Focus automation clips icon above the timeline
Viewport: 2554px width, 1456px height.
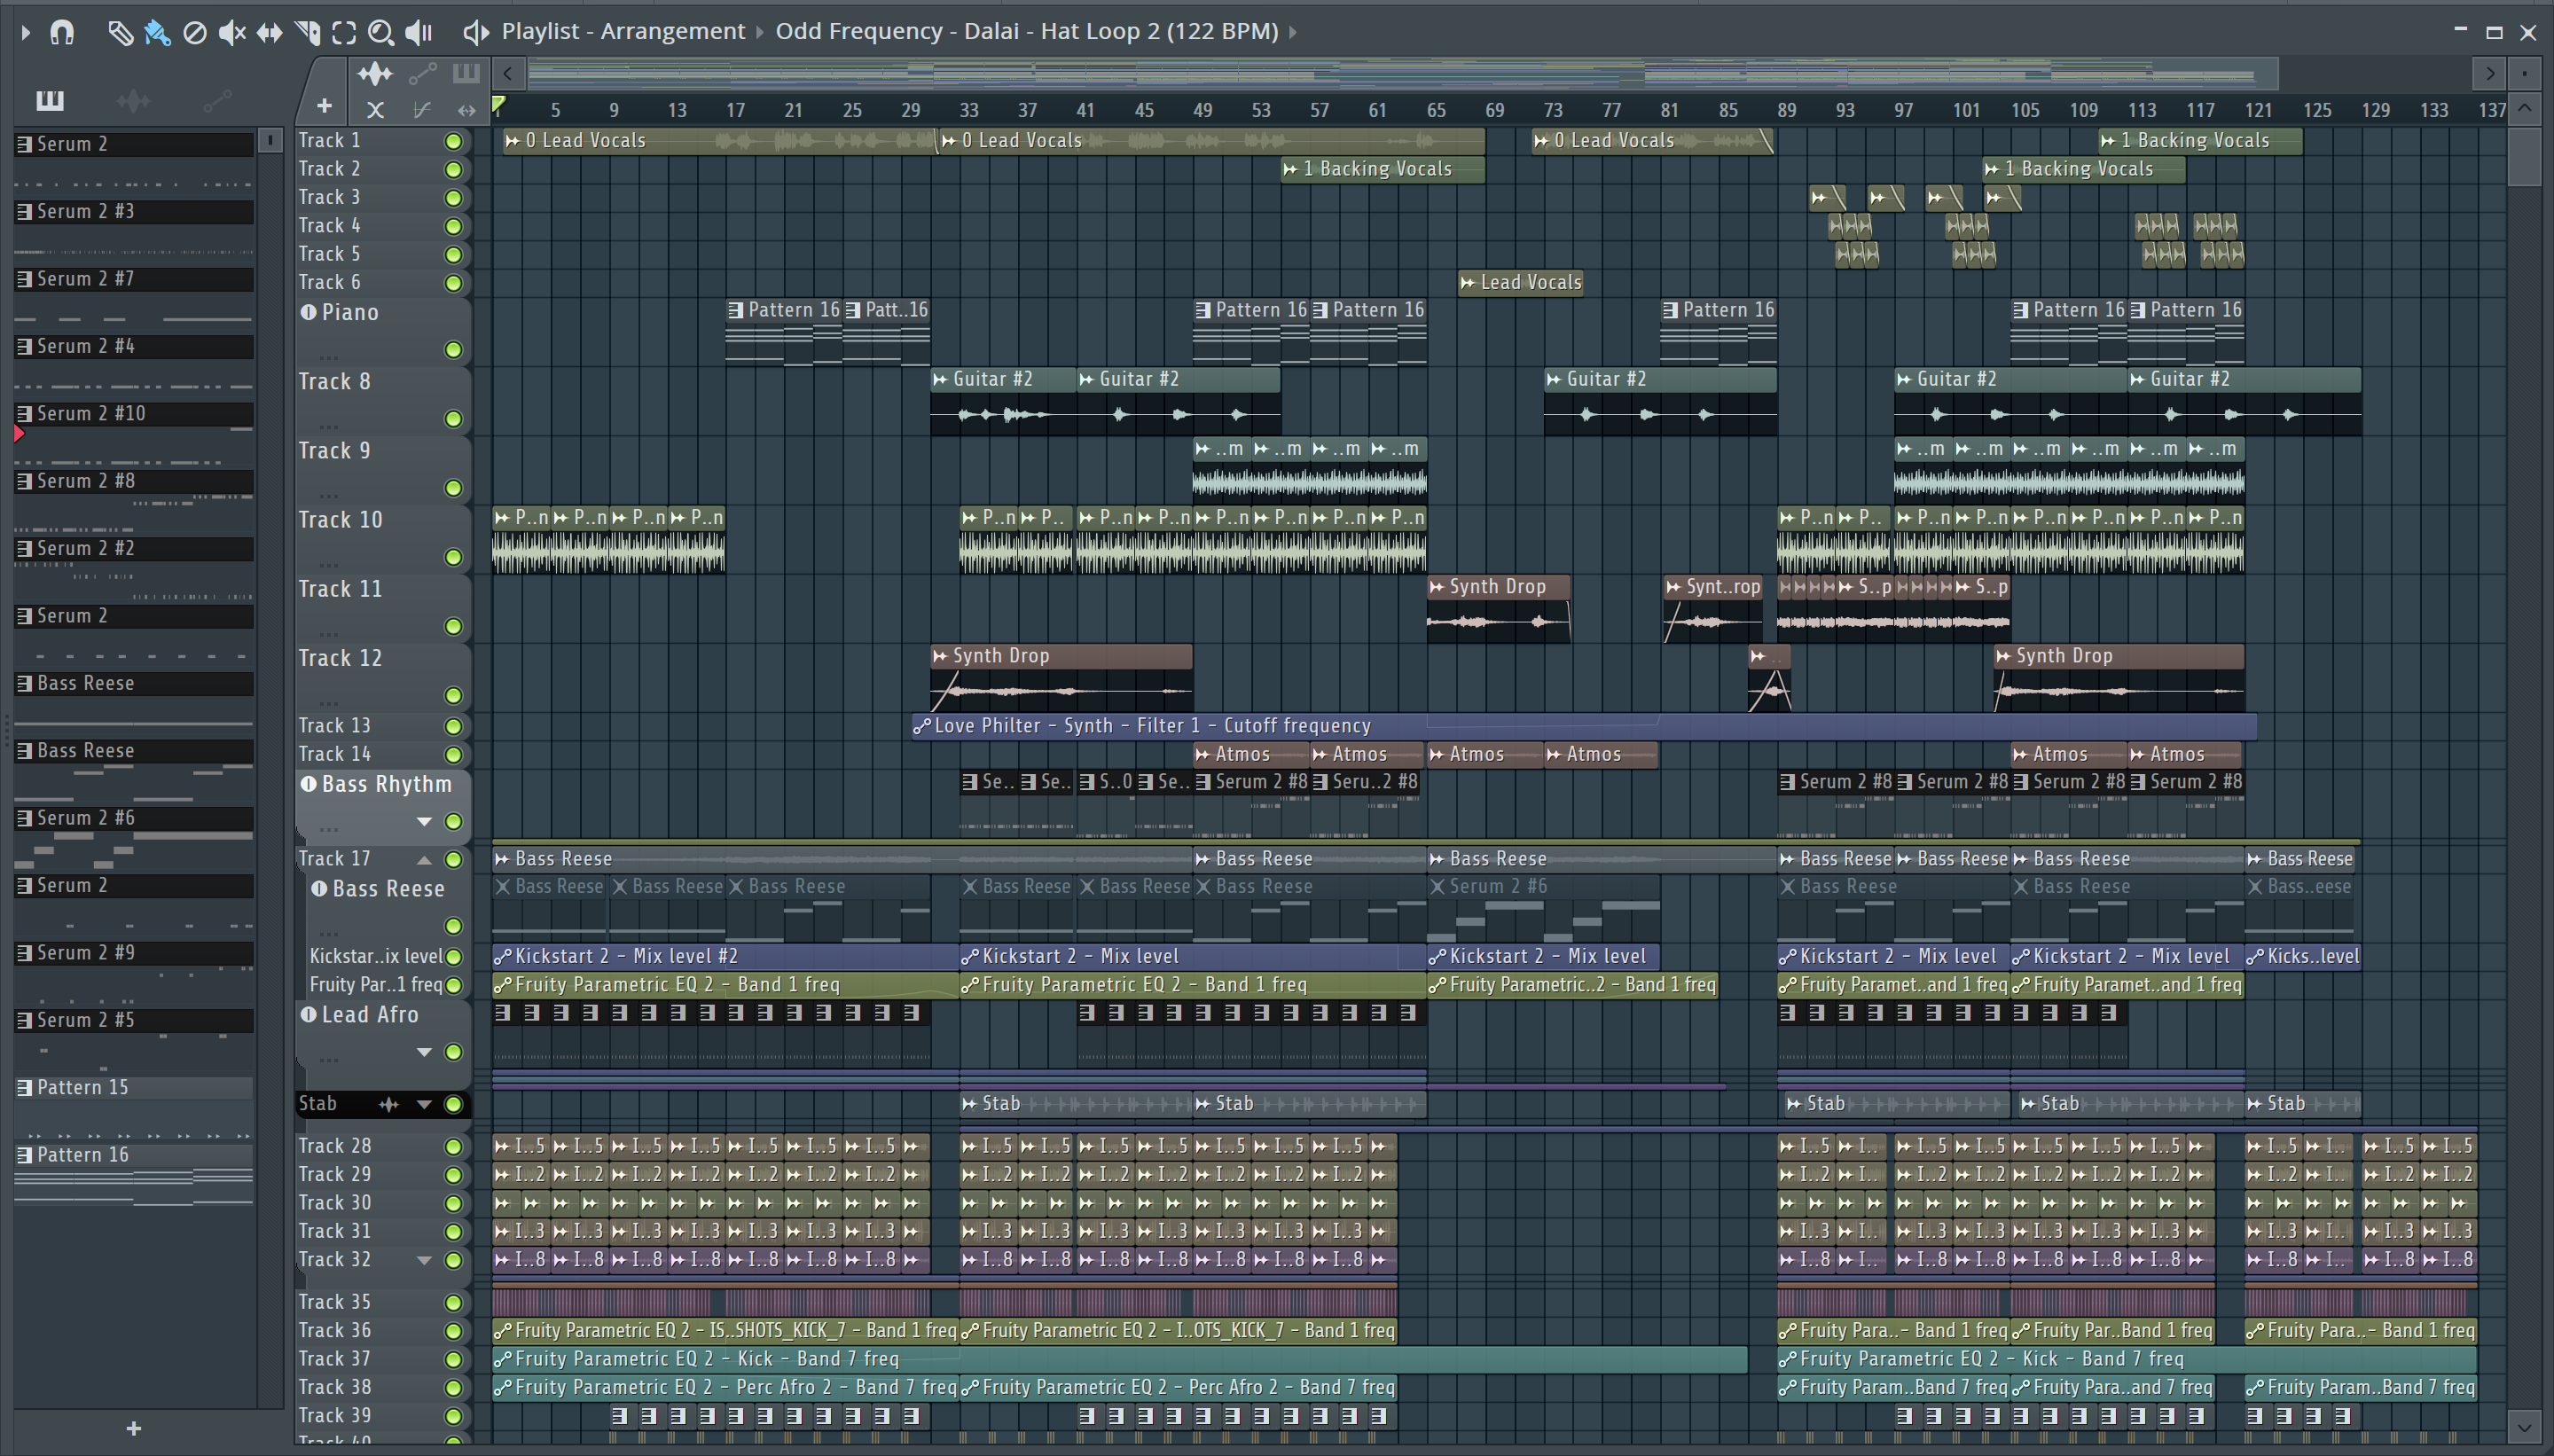tap(422, 73)
